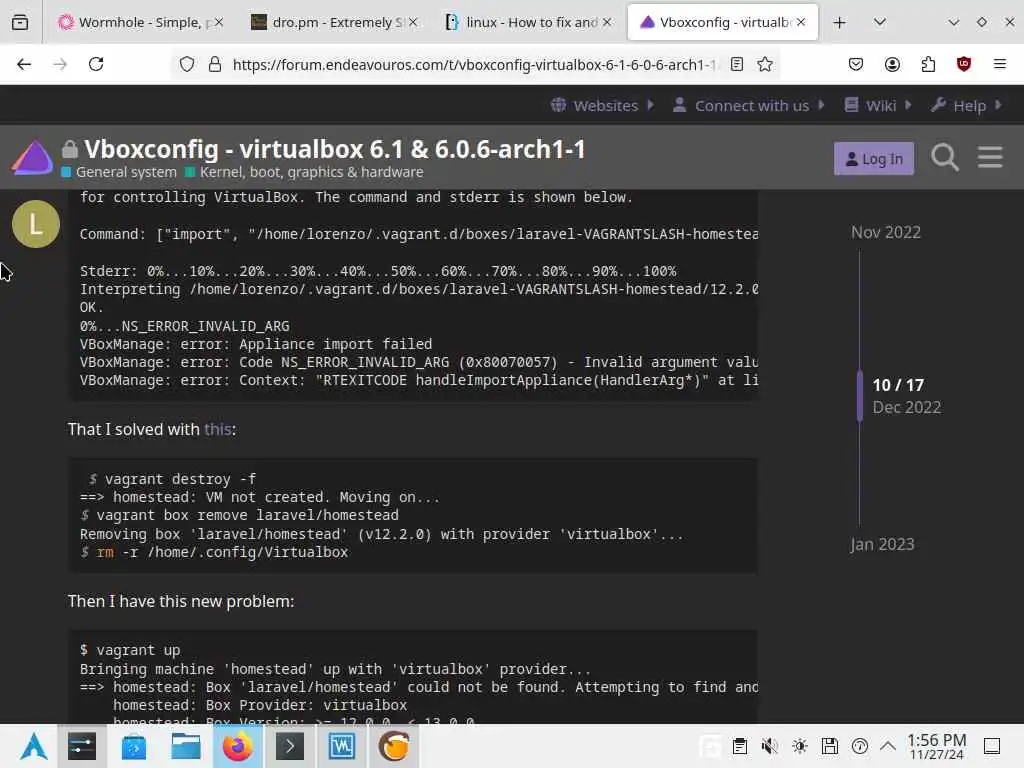
Task: Open tracking protection shield panel
Action: pyautogui.click(x=187, y=64)
